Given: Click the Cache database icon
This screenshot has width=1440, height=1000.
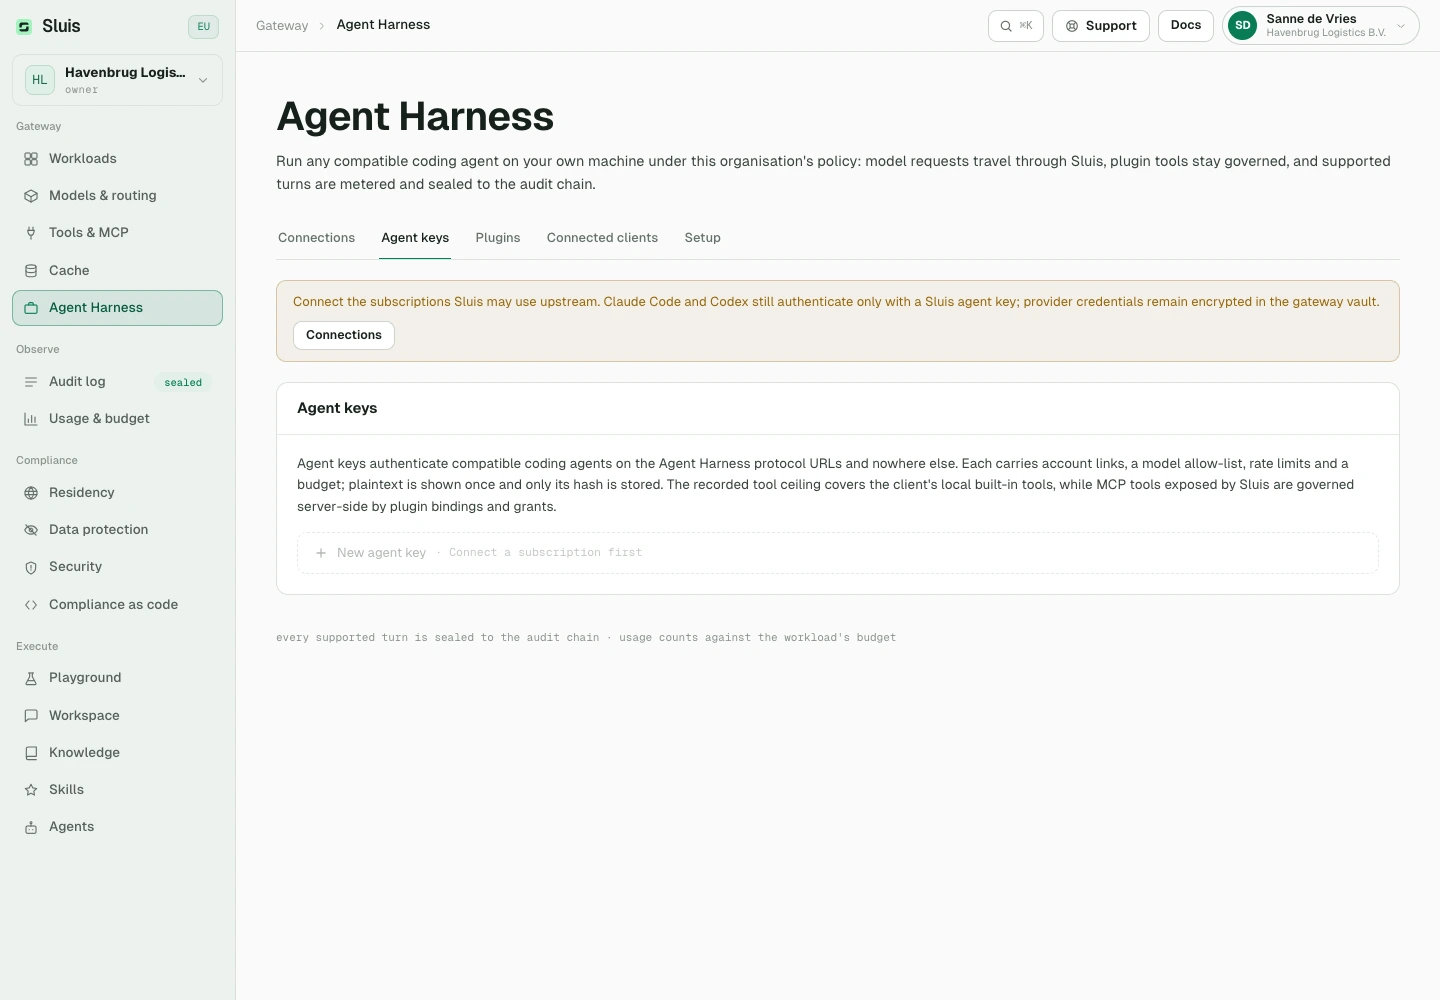Looking at the screenshot, I should [31, 271].
